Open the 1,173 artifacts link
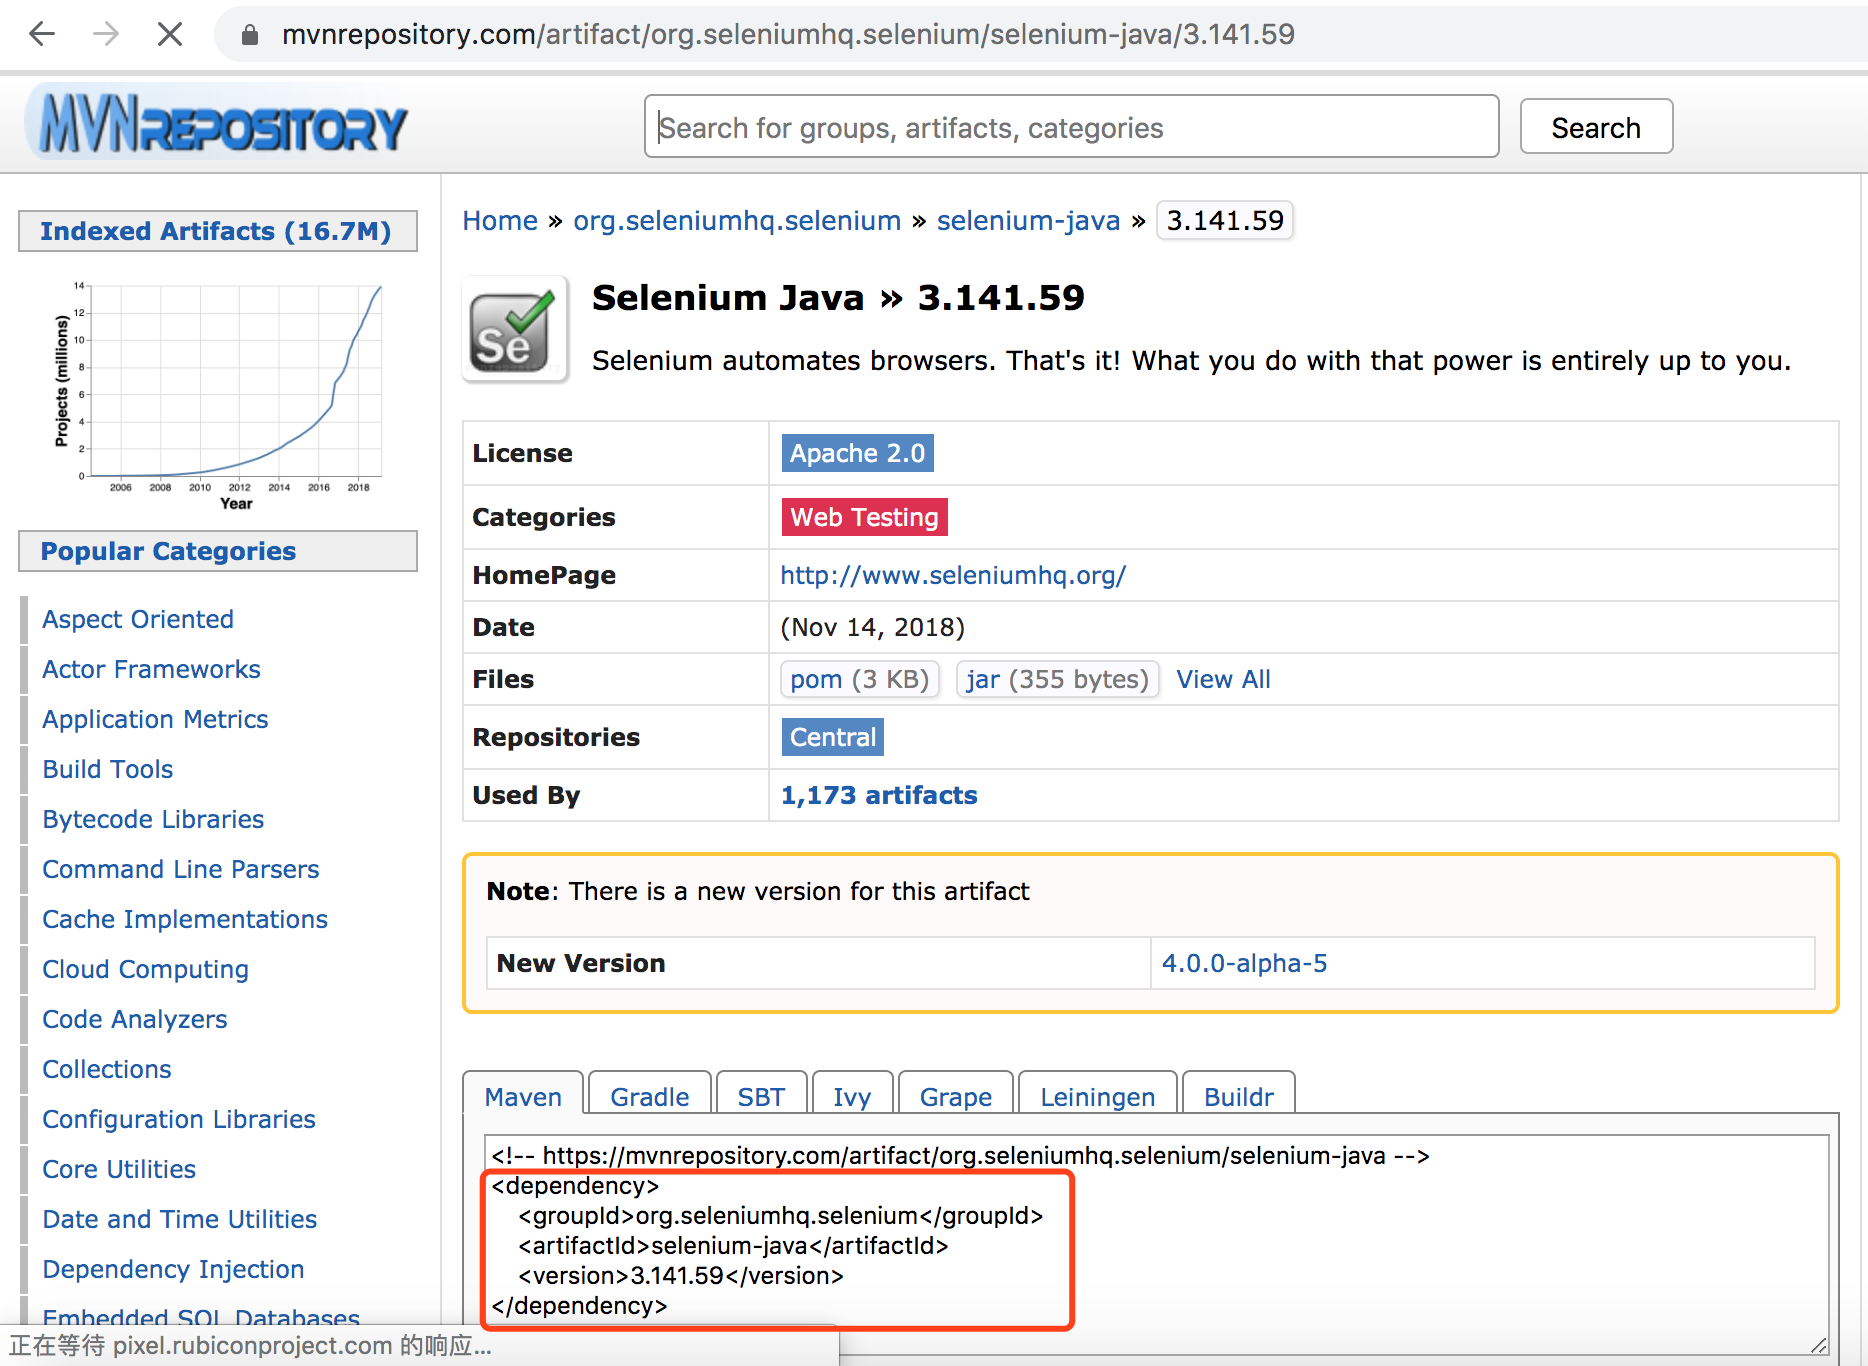Viewport: 1868px width, 1366px height. 878,795
